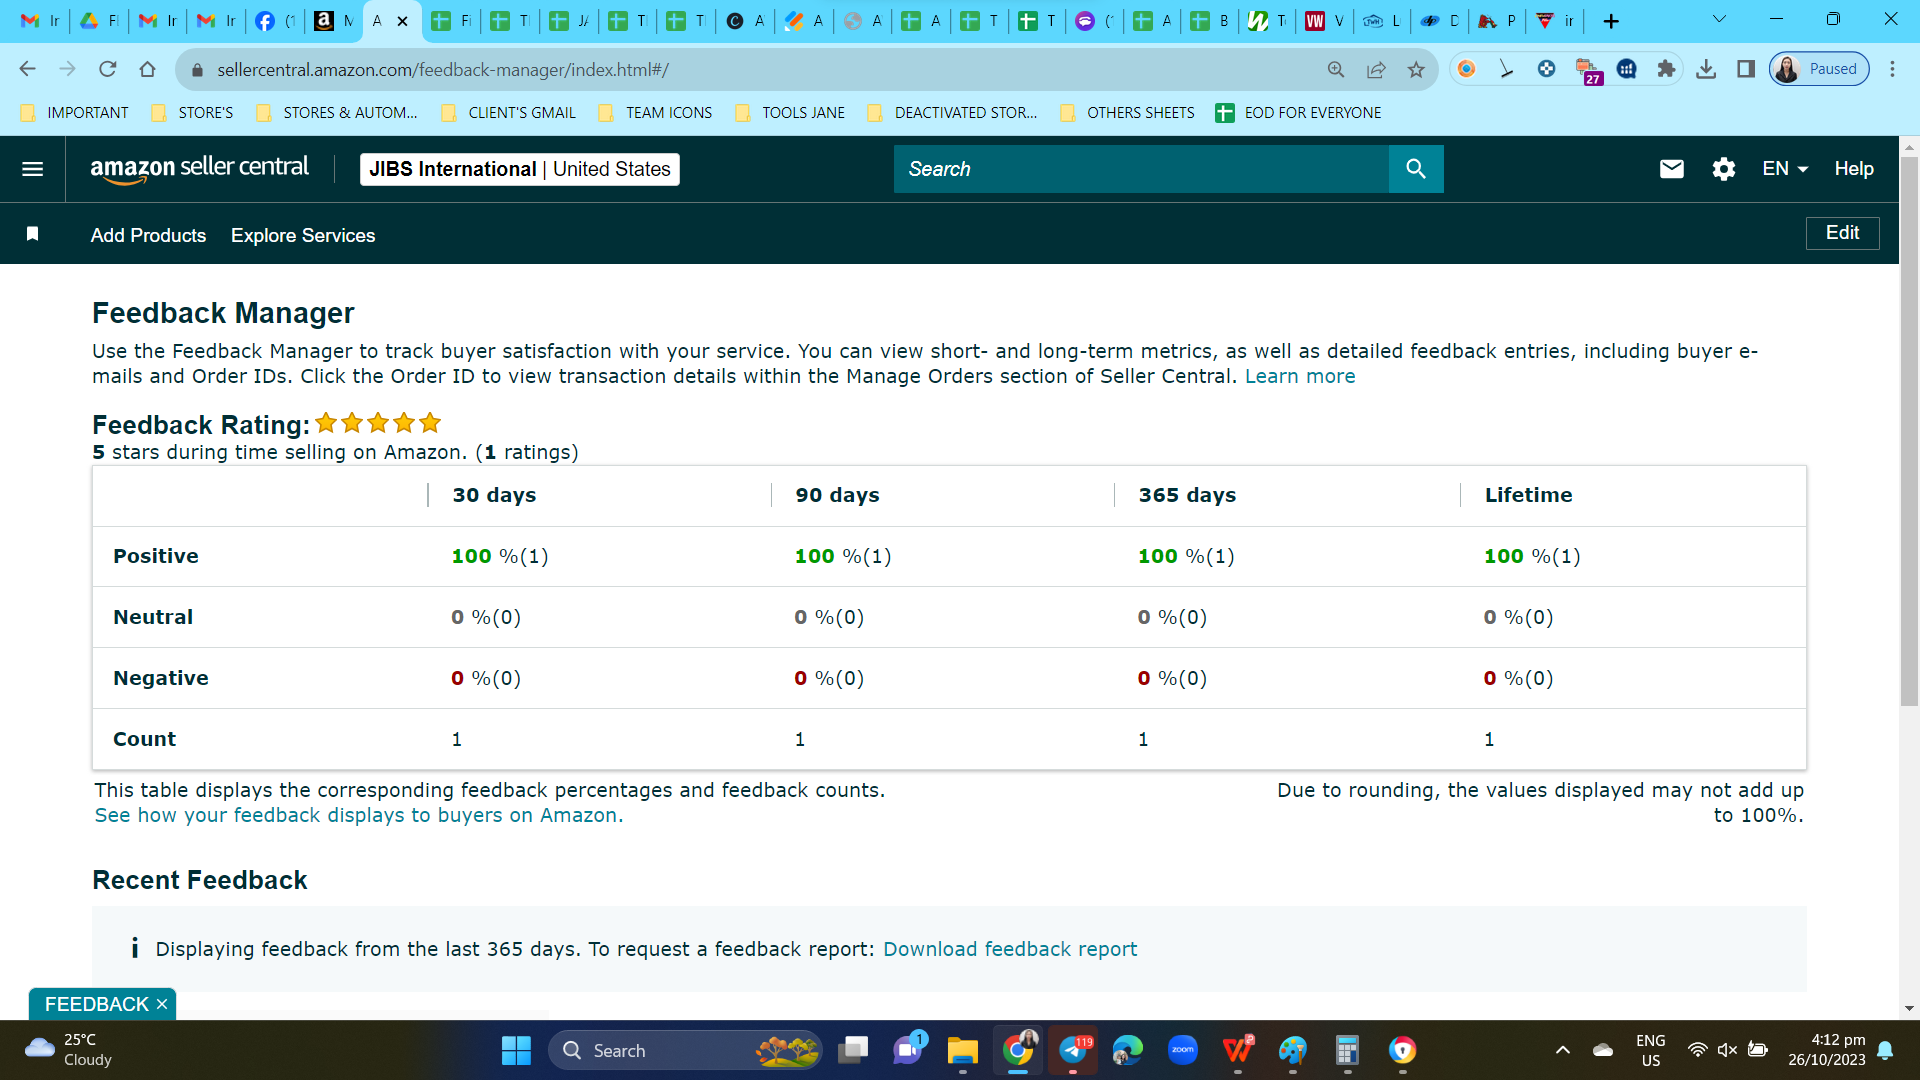Open the clock and date in taskbar
The width and height of the screenshot is (1920, 1080).
(1826, 1050)
